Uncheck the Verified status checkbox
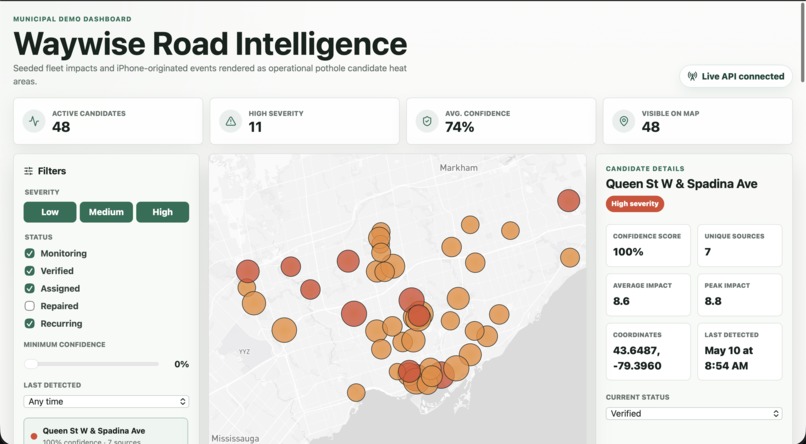Image resolution: width=806 pixels, height=444 pixels. click(x=30, y=271)
